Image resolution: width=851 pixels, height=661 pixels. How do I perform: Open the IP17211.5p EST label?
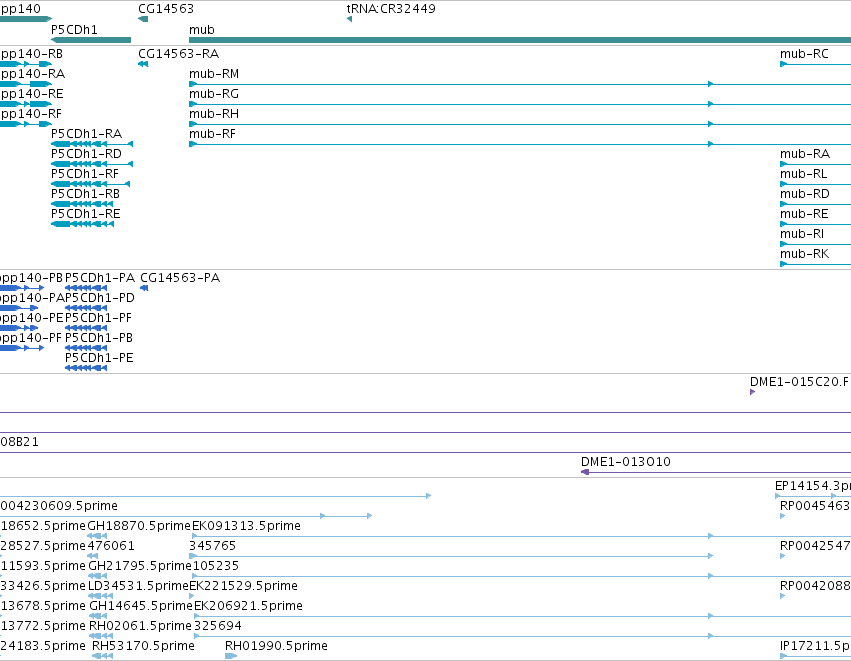[x=815, y=646]
